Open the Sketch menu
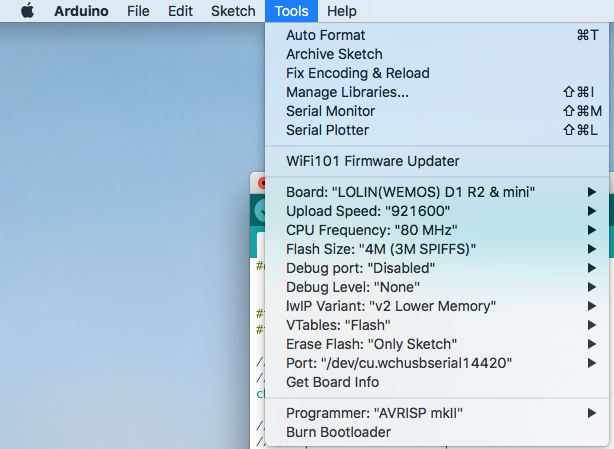The height and width of the screenshot is (449, 614). [233, 11]
